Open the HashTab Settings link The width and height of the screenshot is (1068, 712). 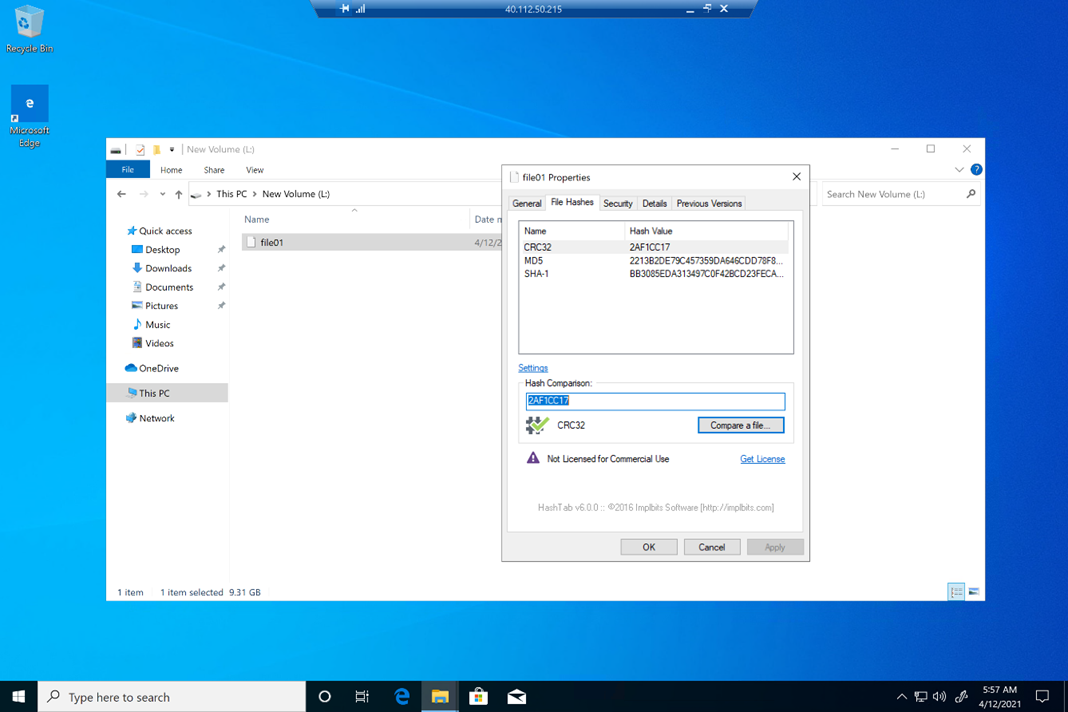click(x=533, y=368)
